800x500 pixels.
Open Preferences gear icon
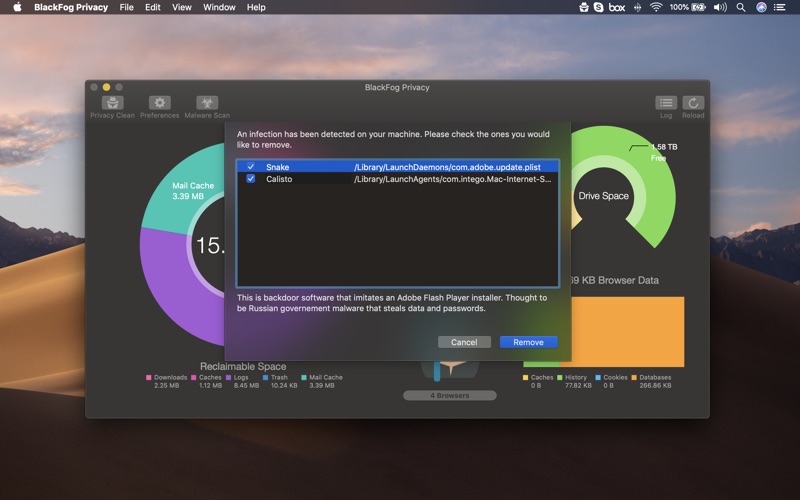[160, 103]
